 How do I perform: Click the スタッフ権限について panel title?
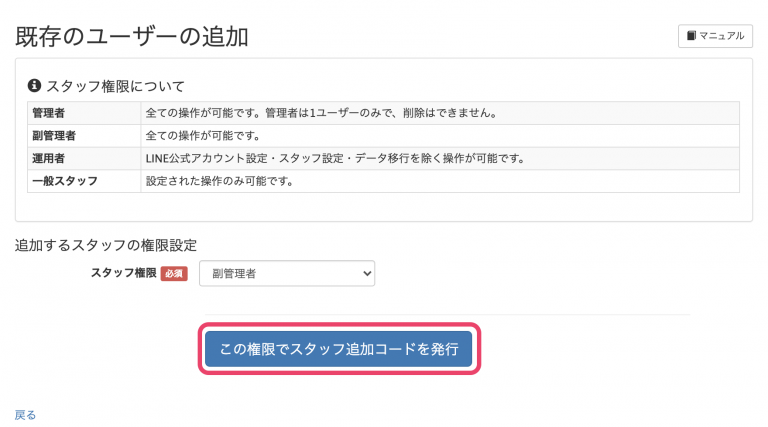point(115,86)
